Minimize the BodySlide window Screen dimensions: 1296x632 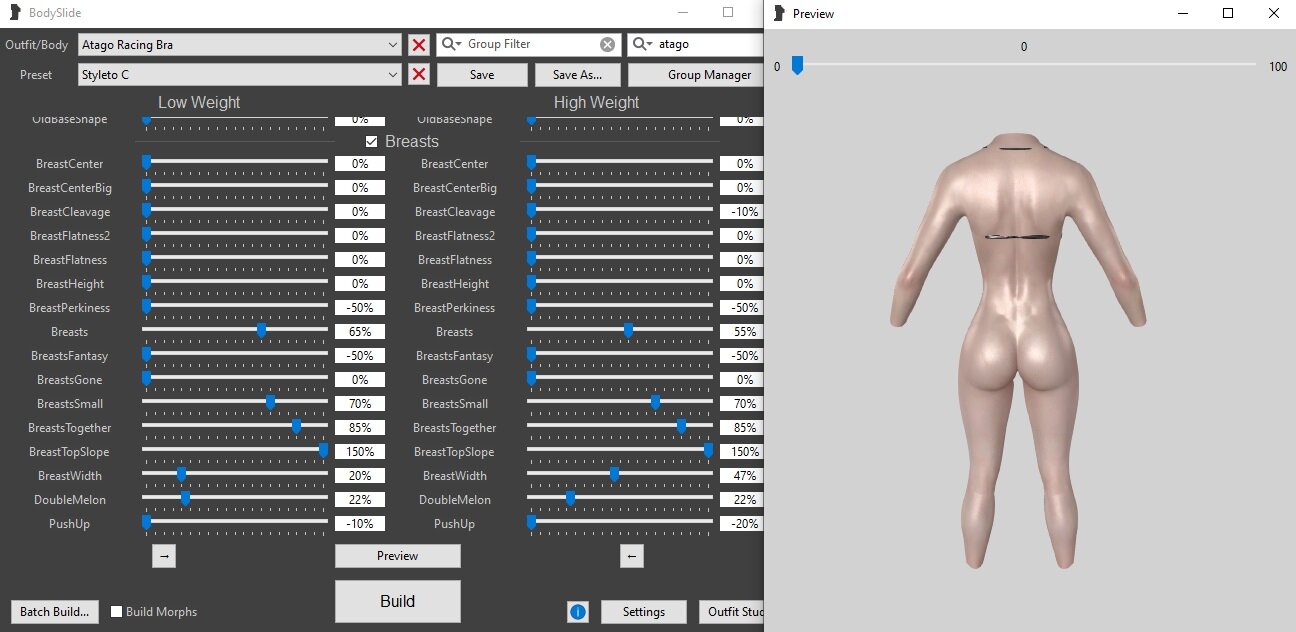coord(682,13)
